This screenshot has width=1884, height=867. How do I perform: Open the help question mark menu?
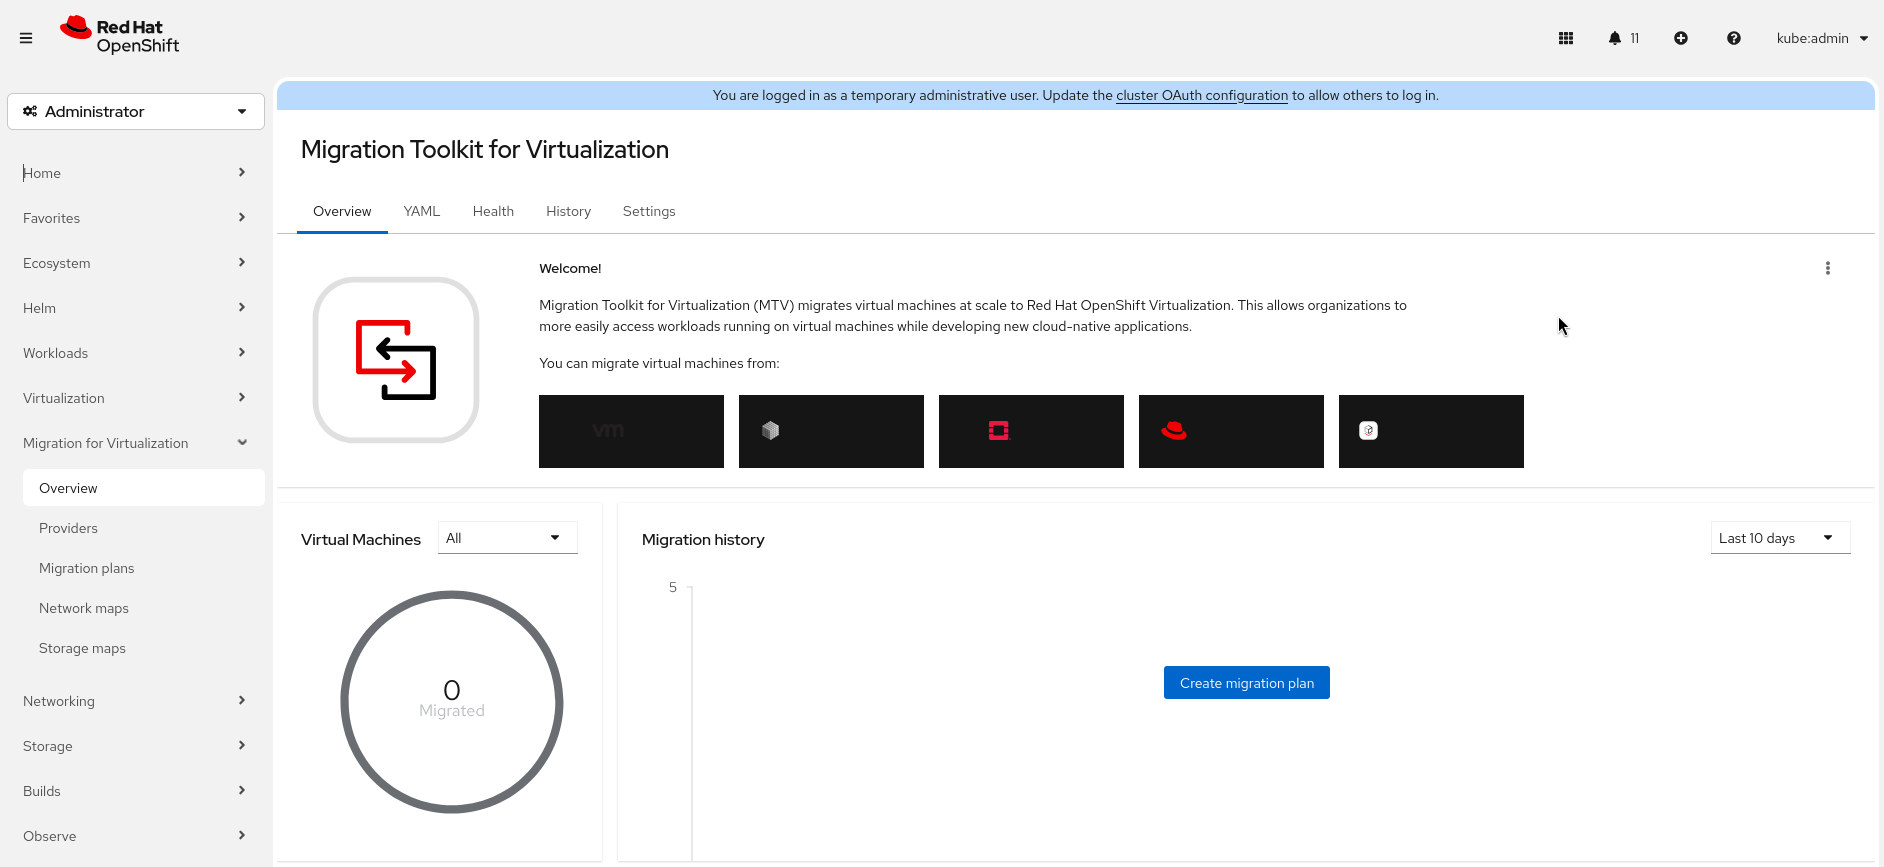1734,38
